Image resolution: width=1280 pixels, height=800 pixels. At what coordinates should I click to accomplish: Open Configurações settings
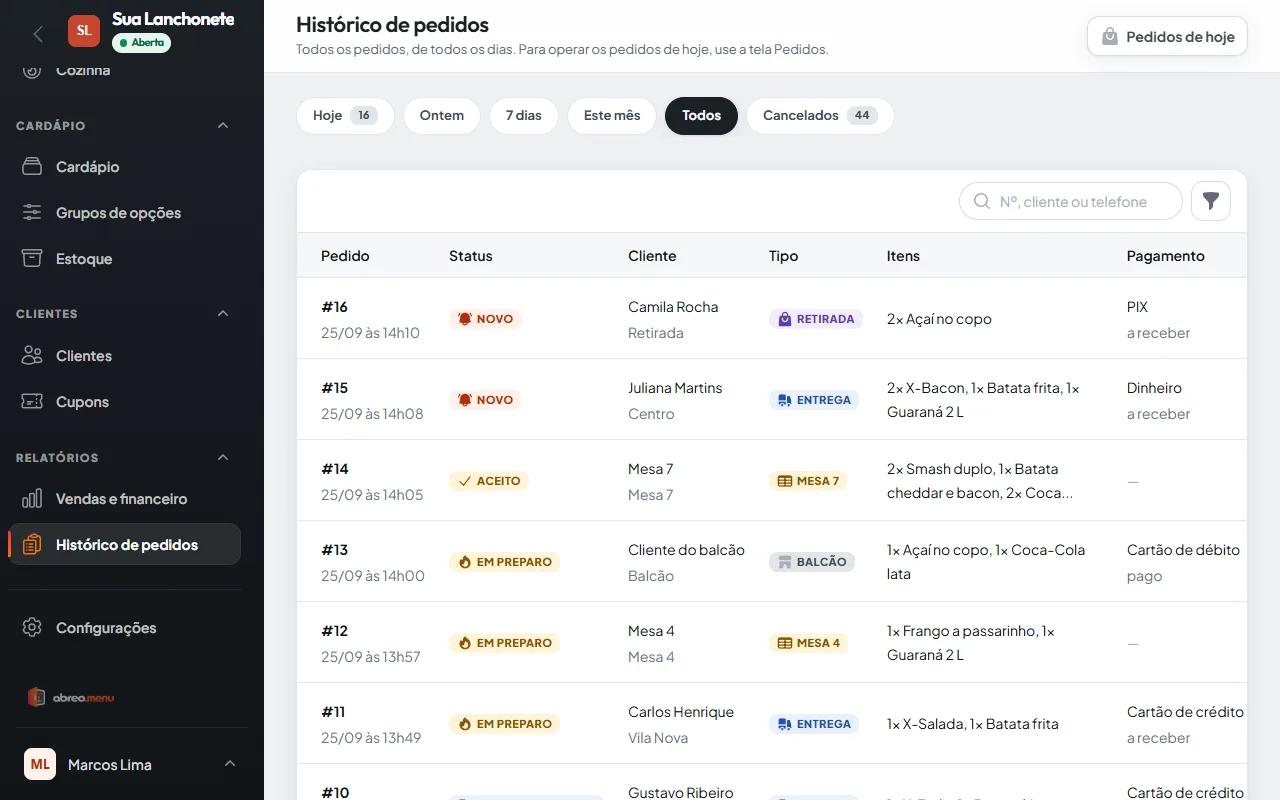pyautogui.click(x=124, y=628)
